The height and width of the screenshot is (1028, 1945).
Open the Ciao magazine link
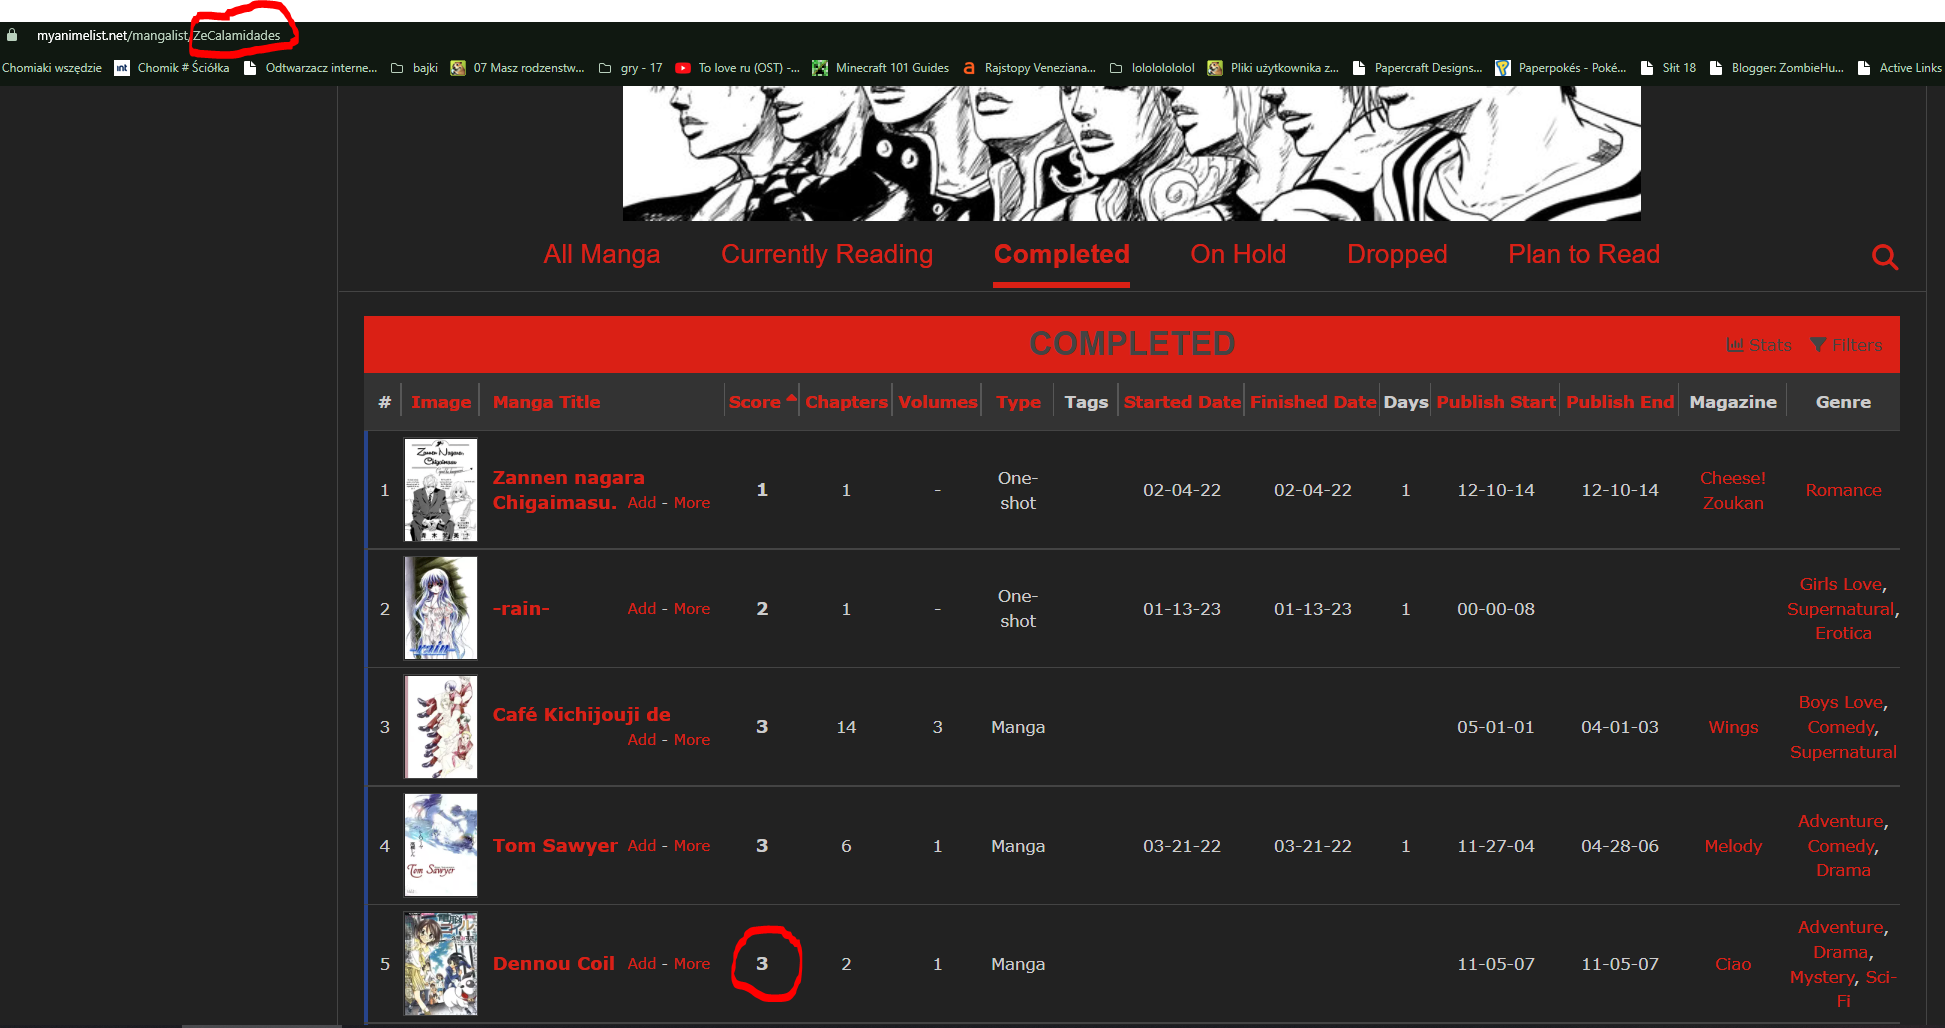click(1733, 964)
